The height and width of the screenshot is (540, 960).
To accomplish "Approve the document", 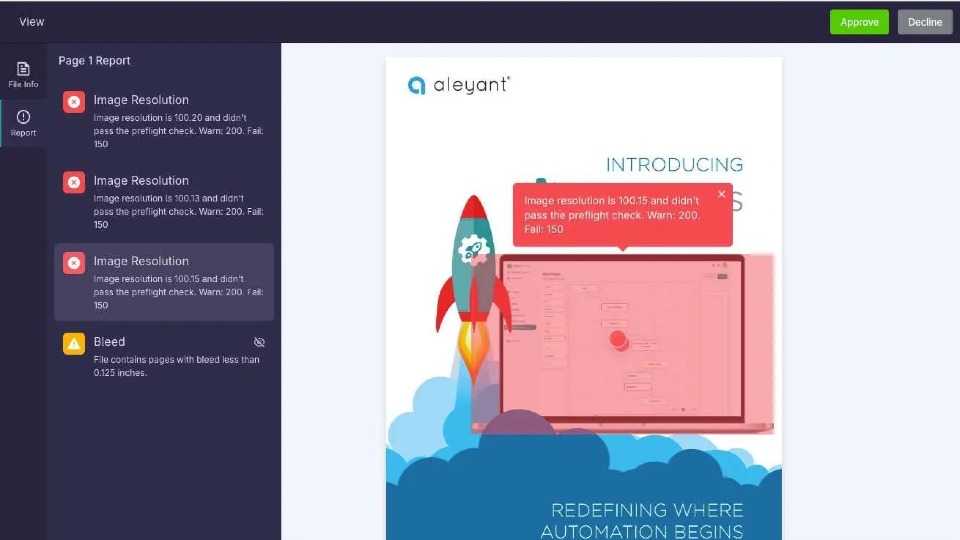I will (x=858, y=22).
